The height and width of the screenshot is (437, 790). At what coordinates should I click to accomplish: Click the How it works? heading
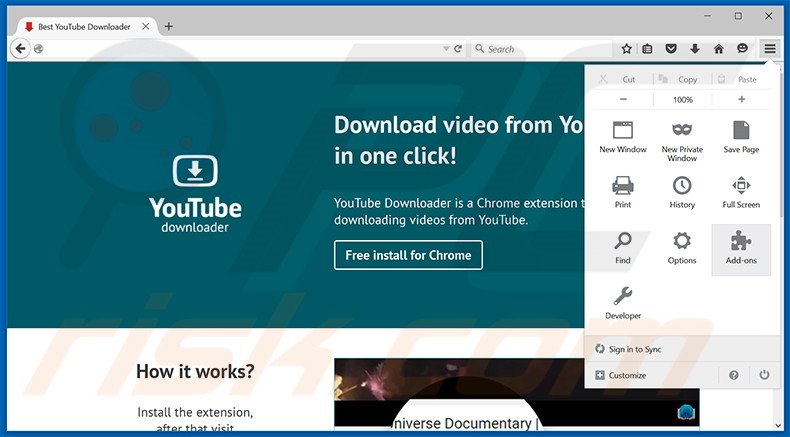[x=195, y=371]
